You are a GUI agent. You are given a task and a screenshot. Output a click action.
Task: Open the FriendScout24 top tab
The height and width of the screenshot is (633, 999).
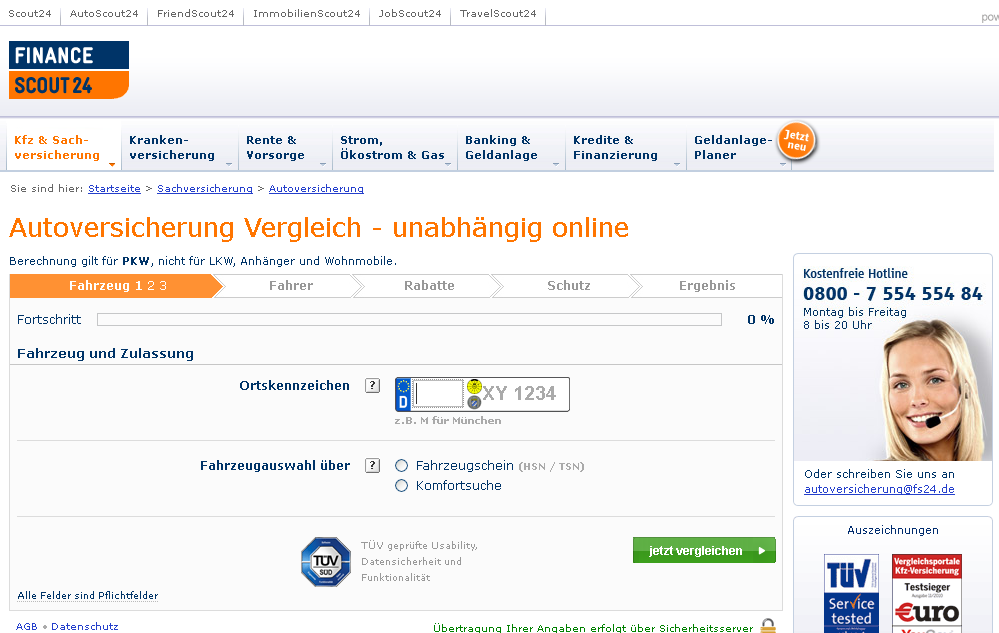click(x=196, y=13)
